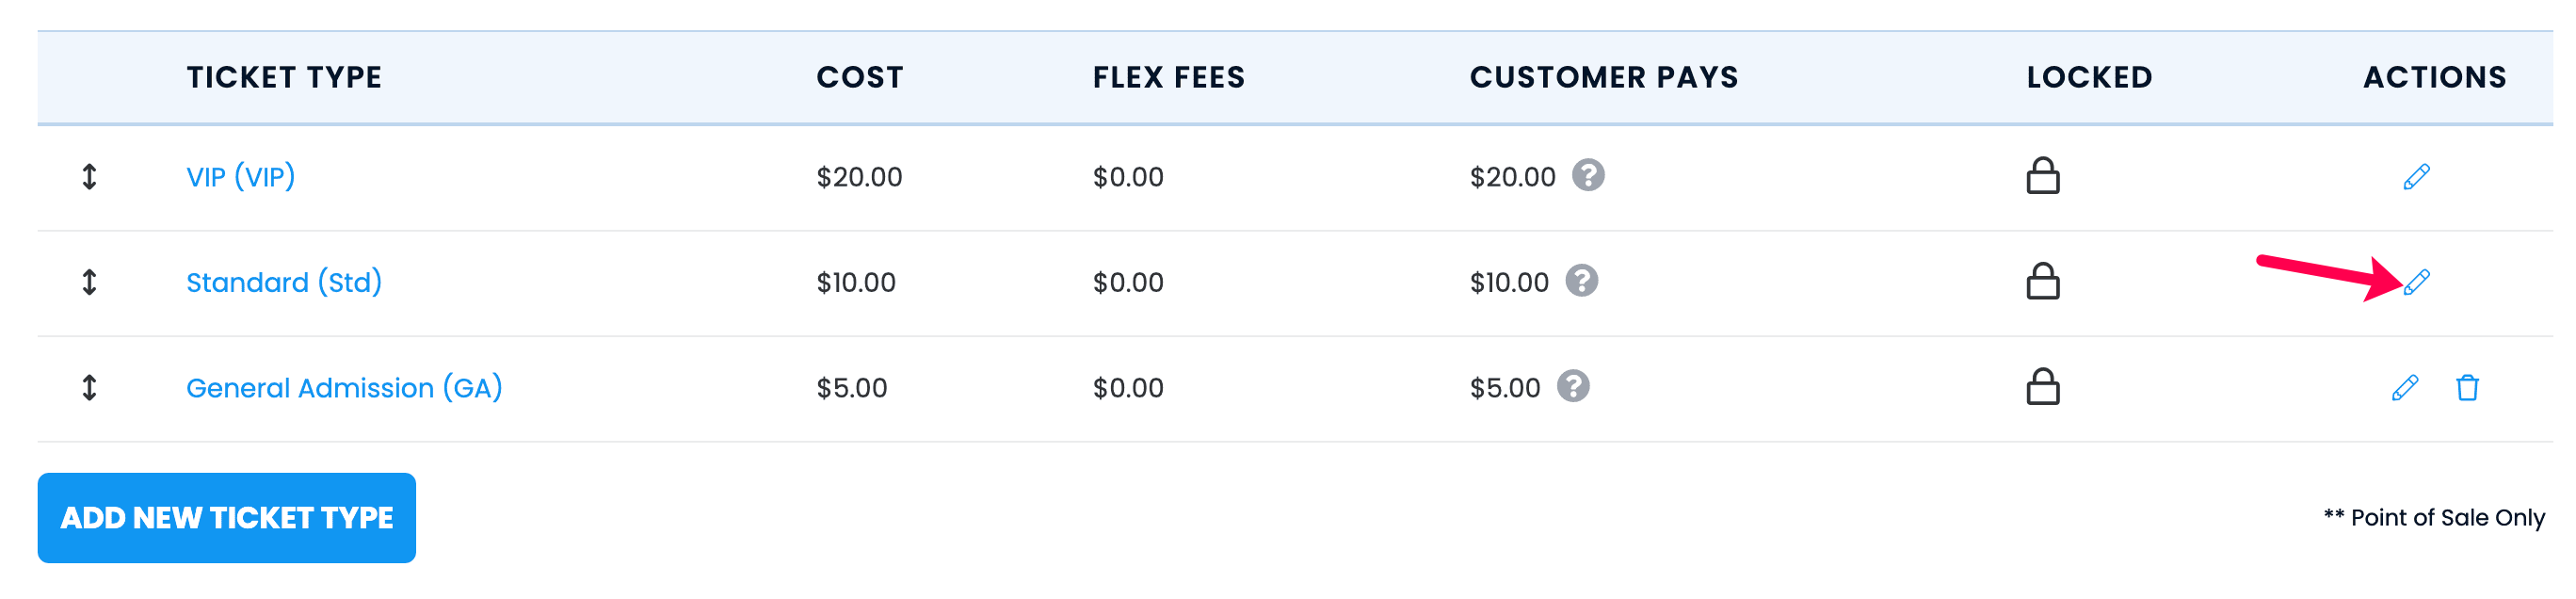
Task: Edit the VIP ticket type pencil icon
Action: click(x=2416, y=177)
